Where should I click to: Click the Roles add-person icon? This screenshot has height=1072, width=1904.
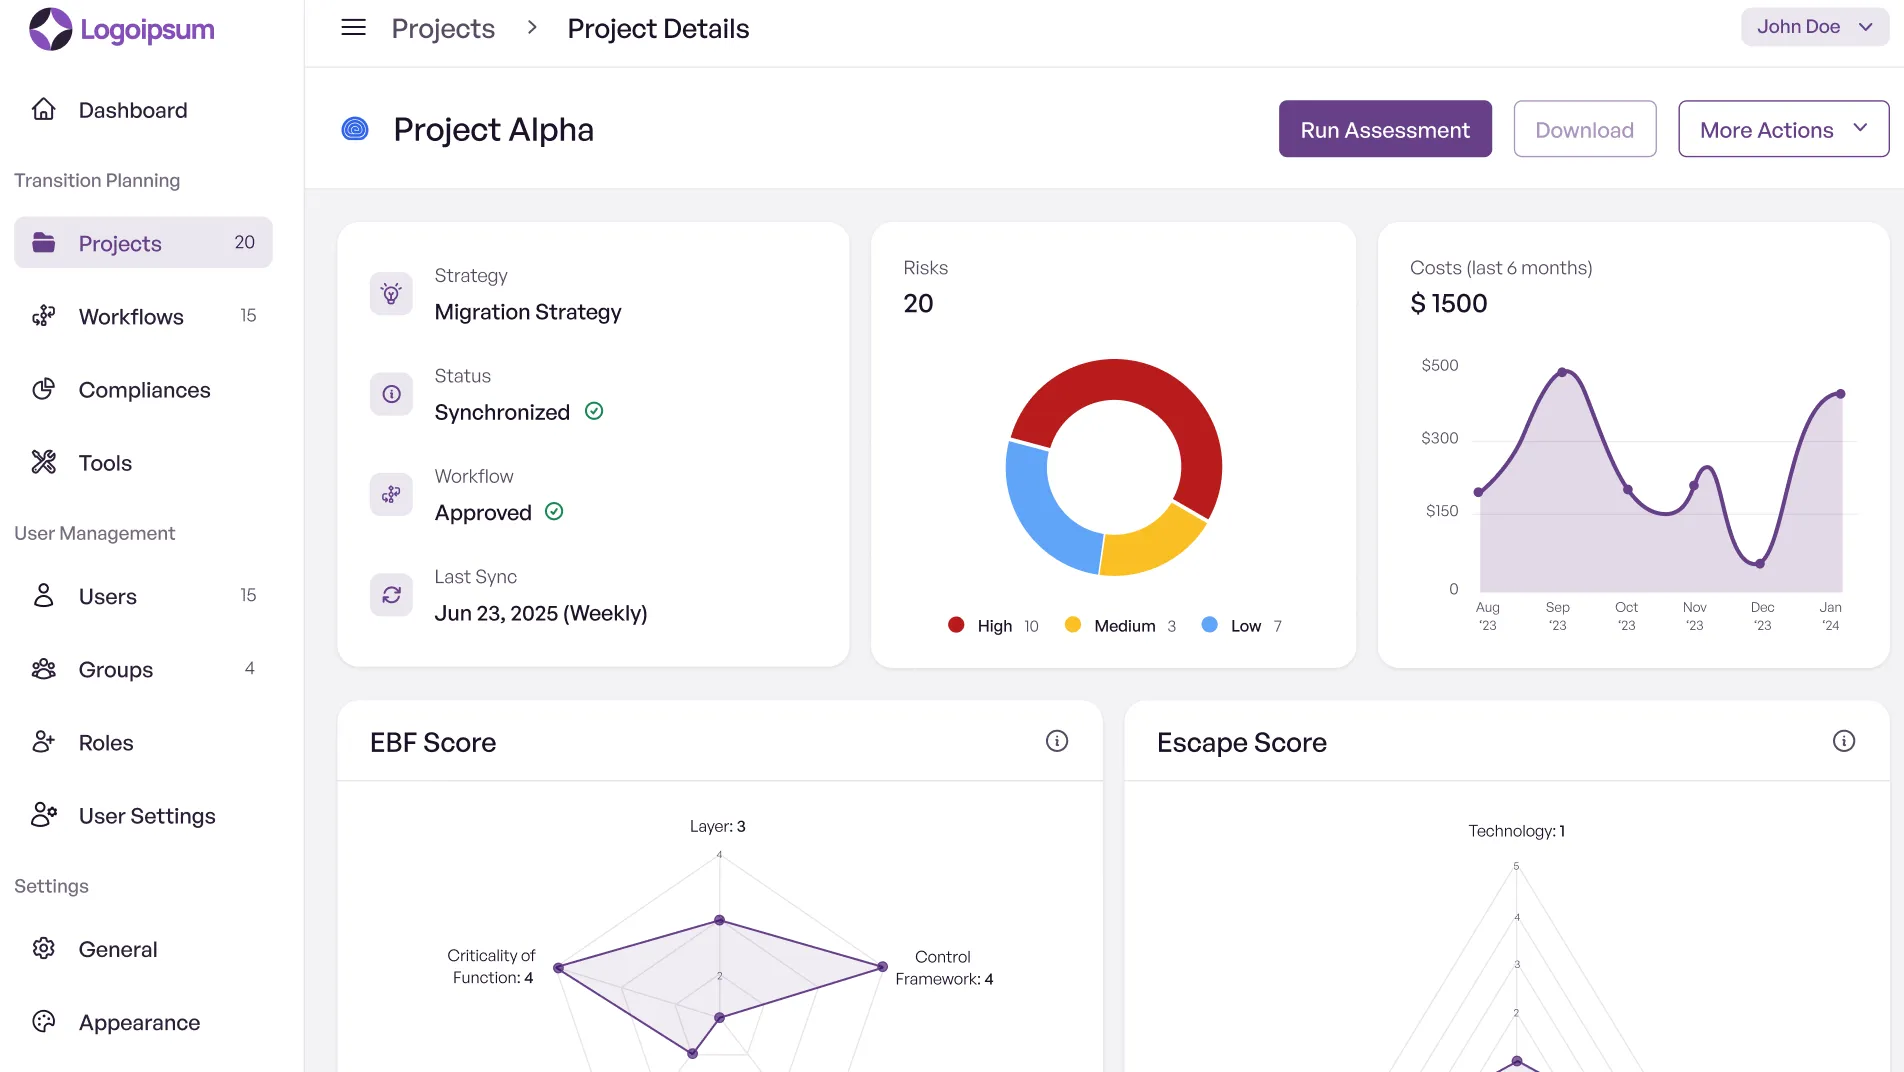(44, 742)
